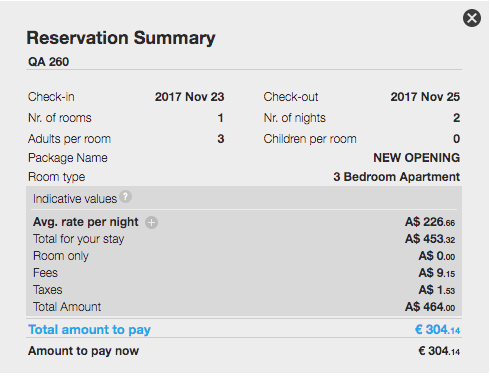
Task: Click the blue € 304.14 total to pay
Action: click(437, 330)
